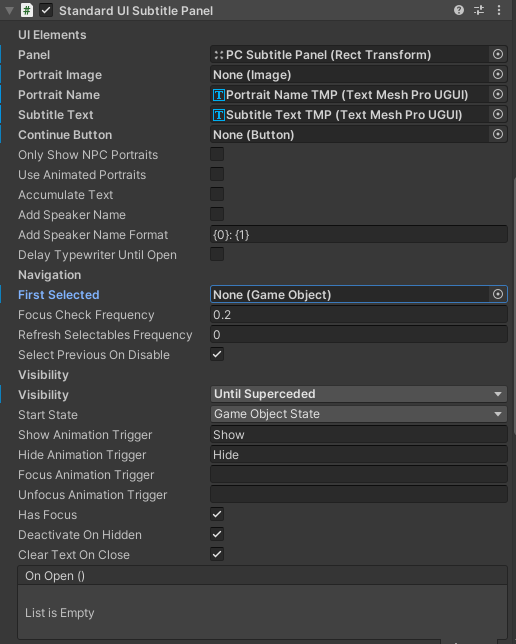Click empty Focus Animation Trigger field
The width and height of the screenshot is (516, 644).
(x=359, y=475)
